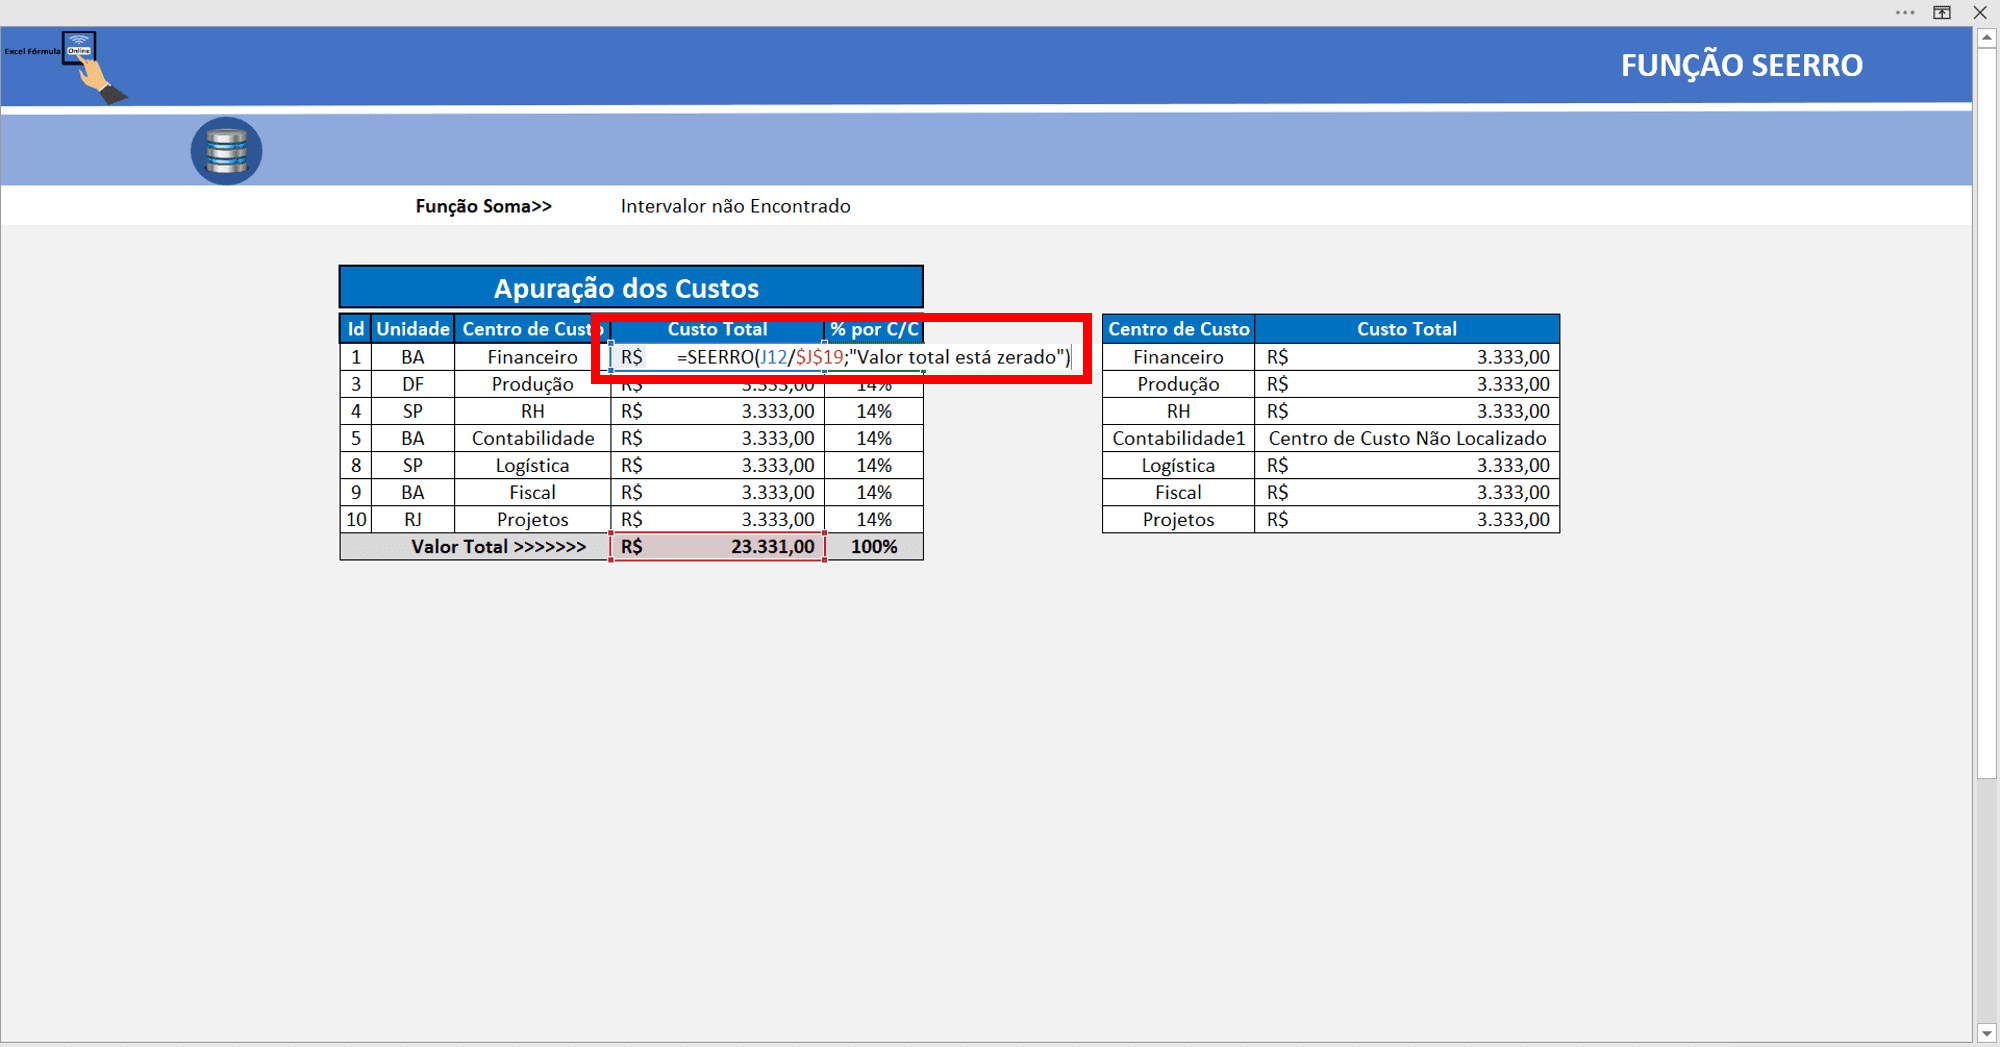2000x1047 pixels.
Task: Click the Excel Fórmula Online logo
Action: [66, 67]
